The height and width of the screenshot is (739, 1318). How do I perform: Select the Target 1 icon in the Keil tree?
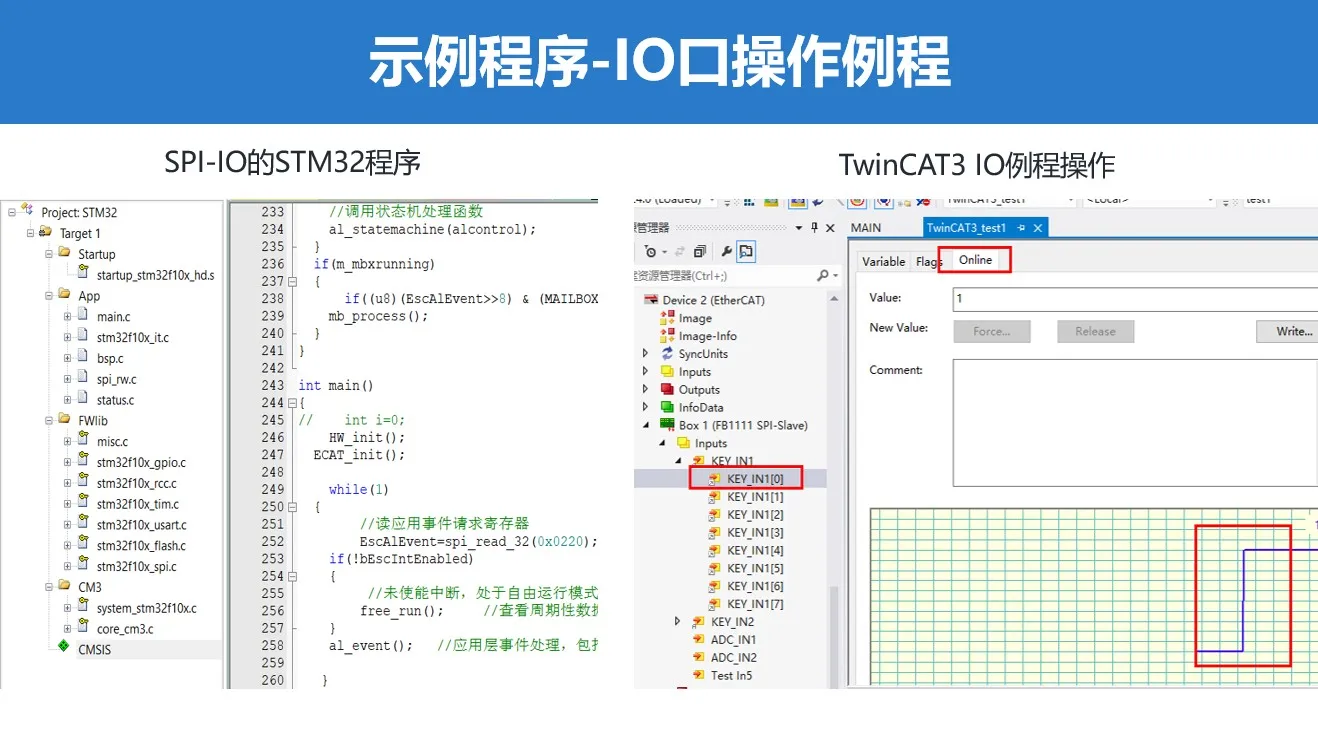tap(45, 232)
